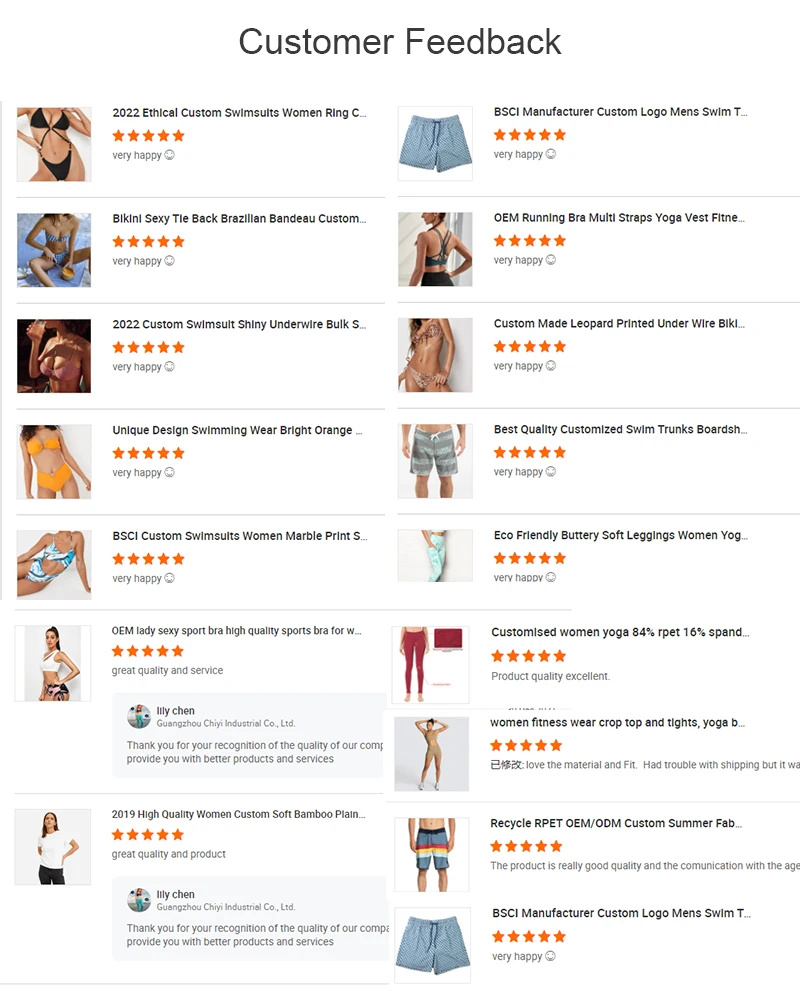Click lily chen's avatar in first reply
The width and height of the screenshot is (800, 1002).
(139, 716)
